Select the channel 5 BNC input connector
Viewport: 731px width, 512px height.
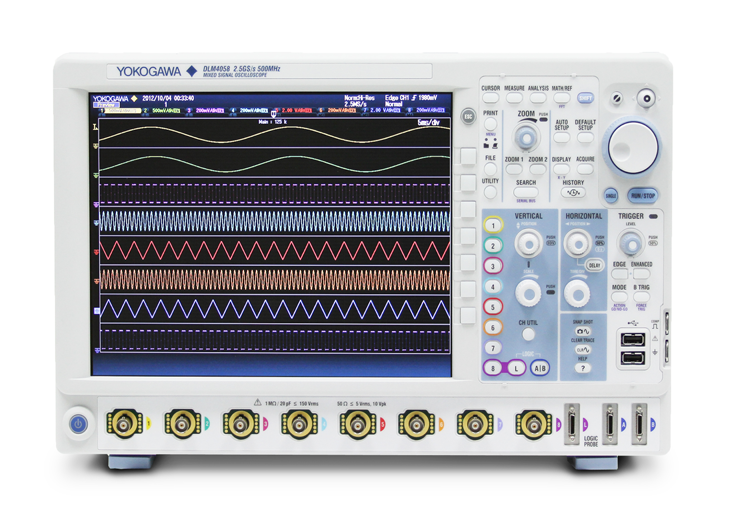pyautogui.click(x=358, y=424)
